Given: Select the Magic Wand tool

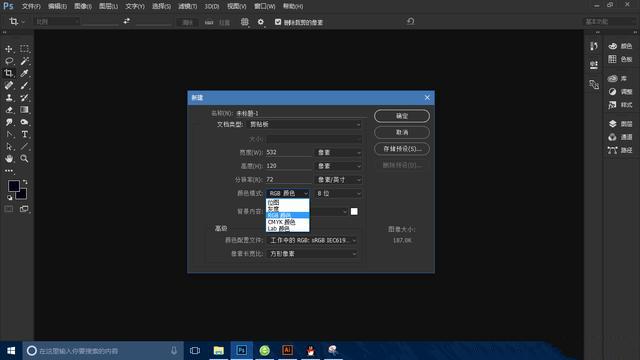Looking at the screenshot, I should tap(24, 61).
